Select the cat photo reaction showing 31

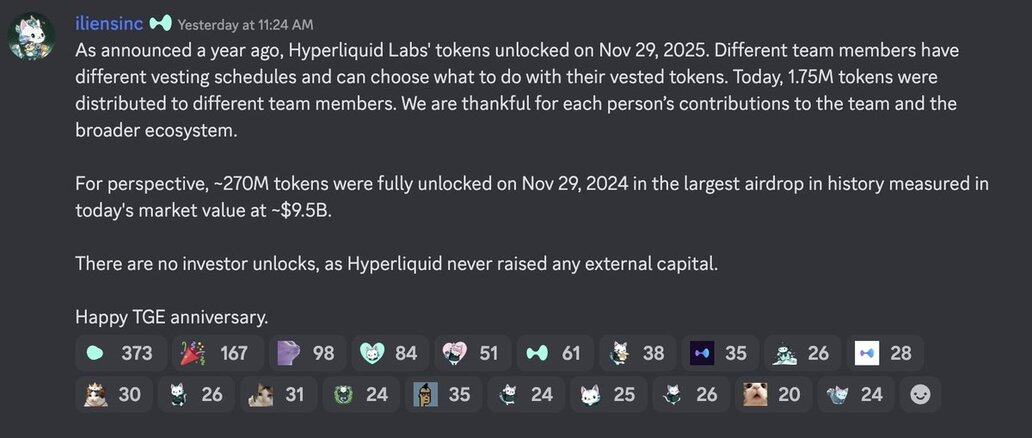(277, 394)
